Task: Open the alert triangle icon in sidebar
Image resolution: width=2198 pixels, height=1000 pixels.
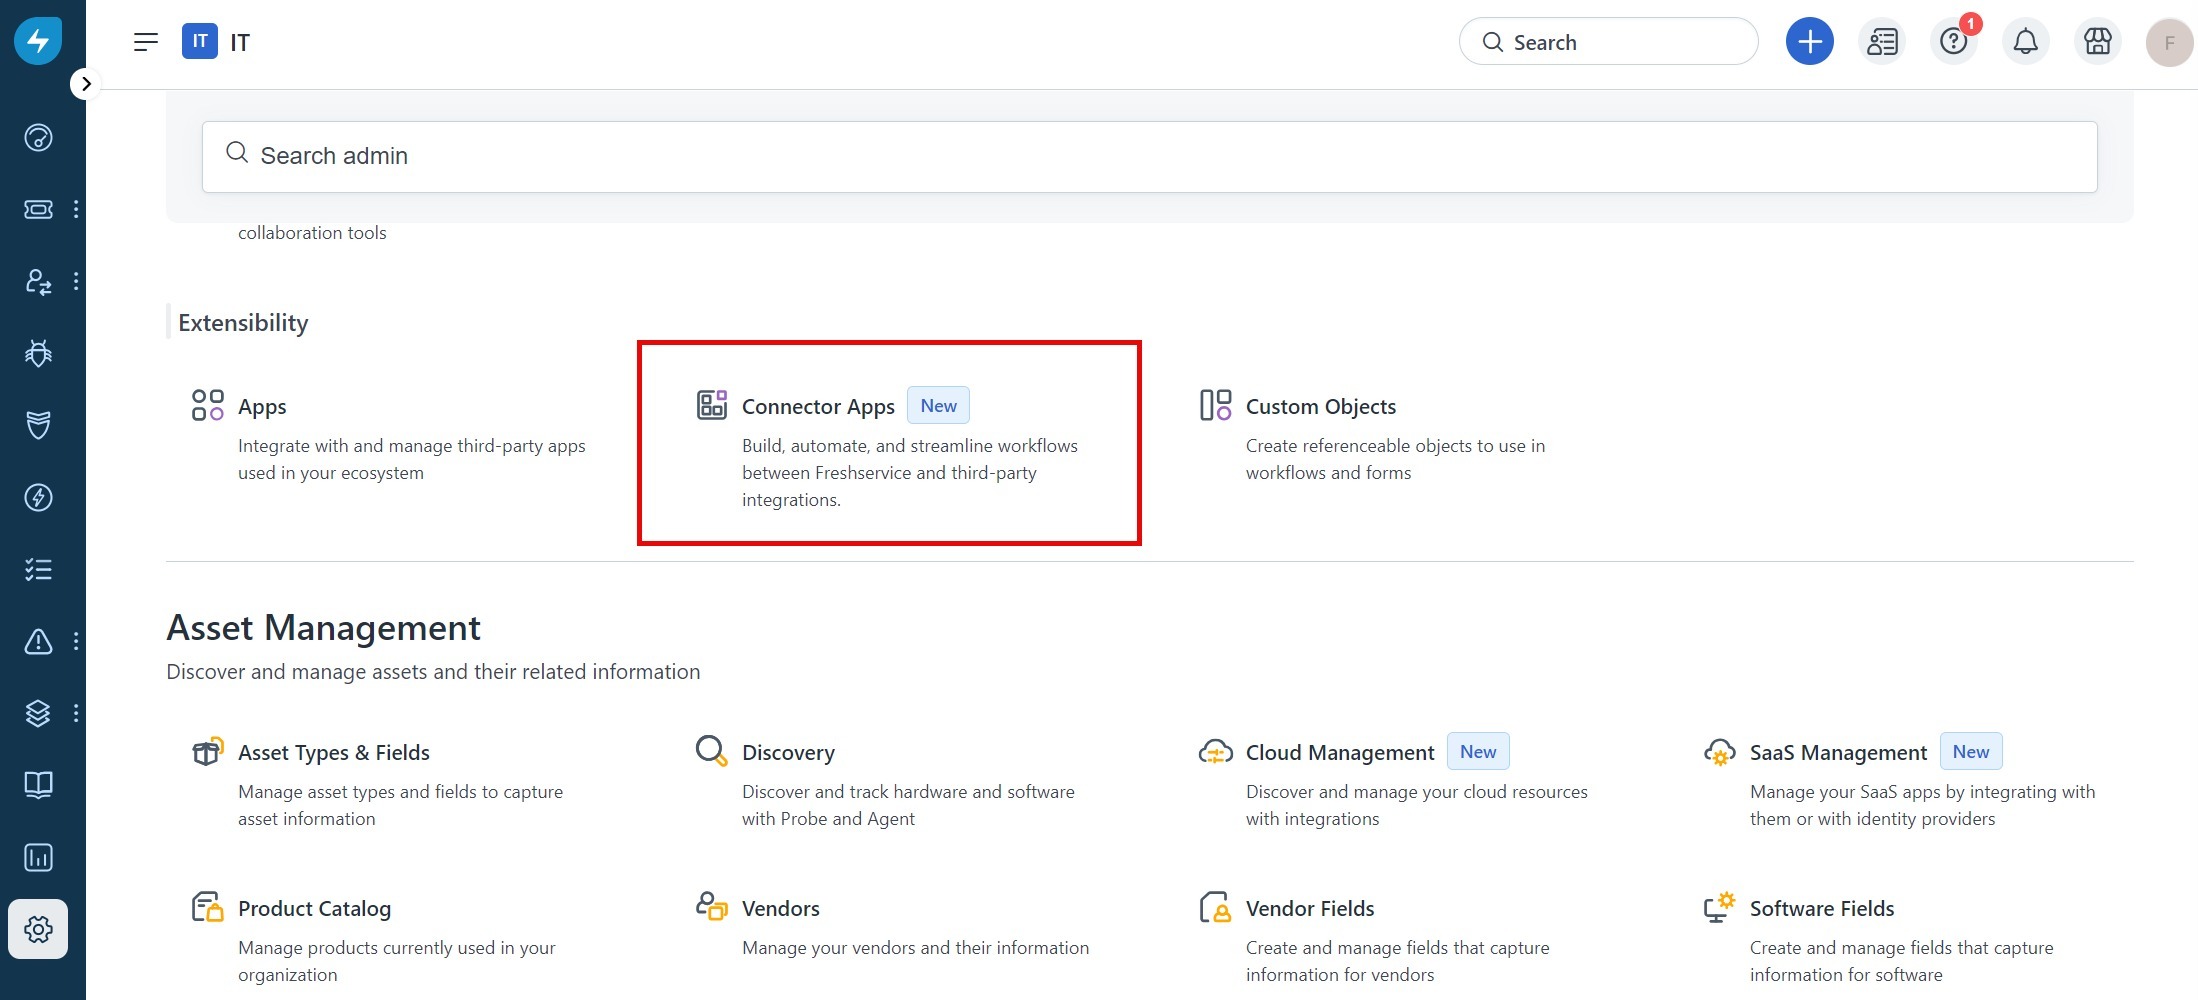Action: pyautogui.click(x=38, y=641)
